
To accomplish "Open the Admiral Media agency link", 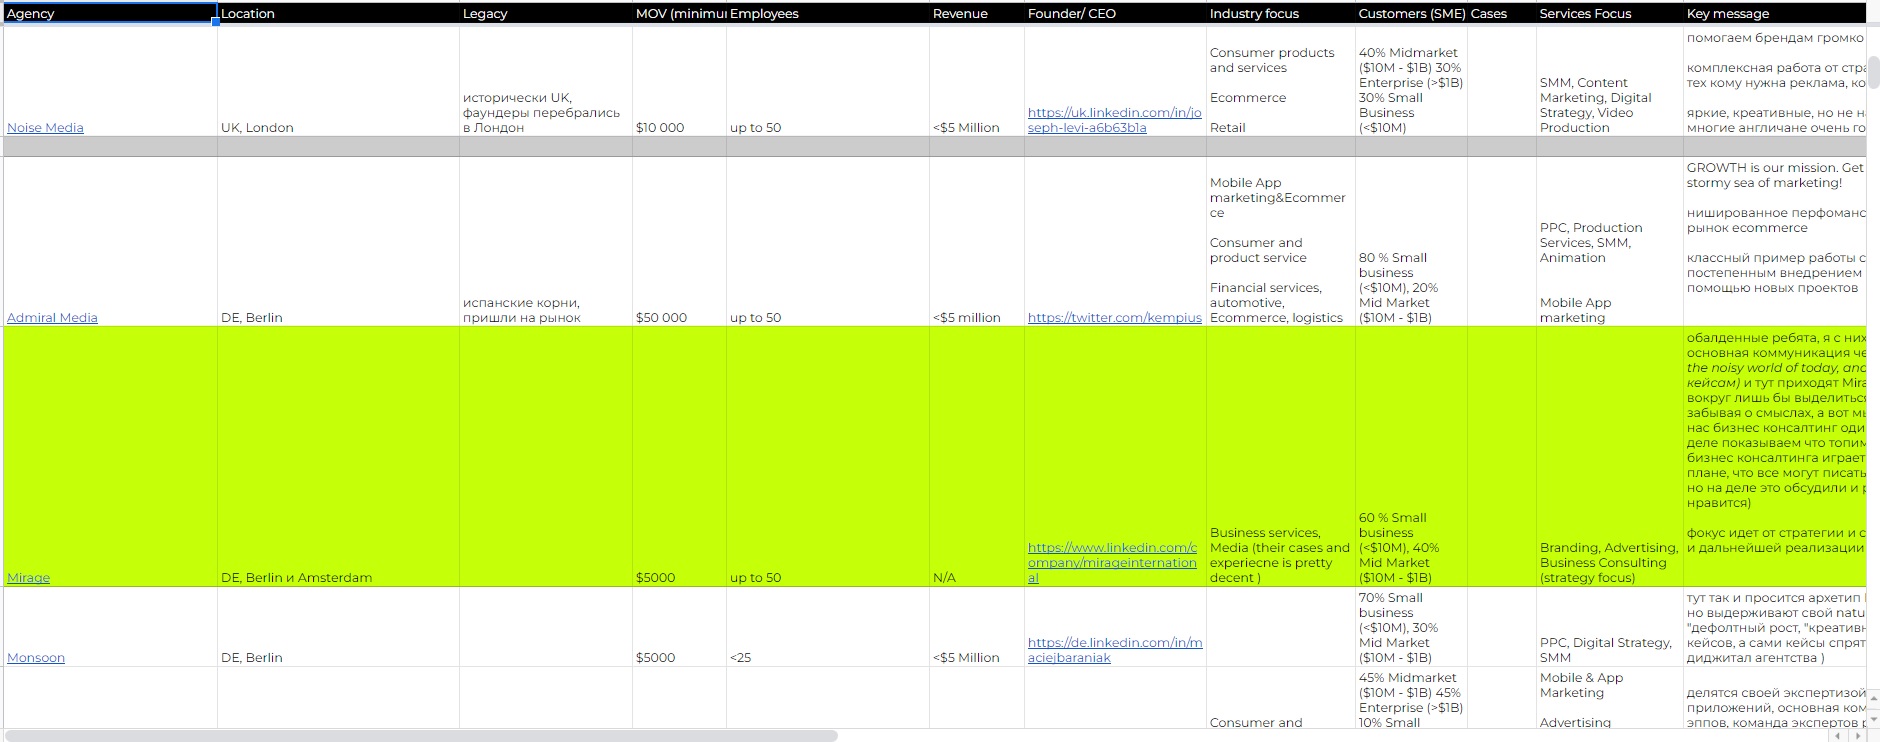I will tap(52, 318).
